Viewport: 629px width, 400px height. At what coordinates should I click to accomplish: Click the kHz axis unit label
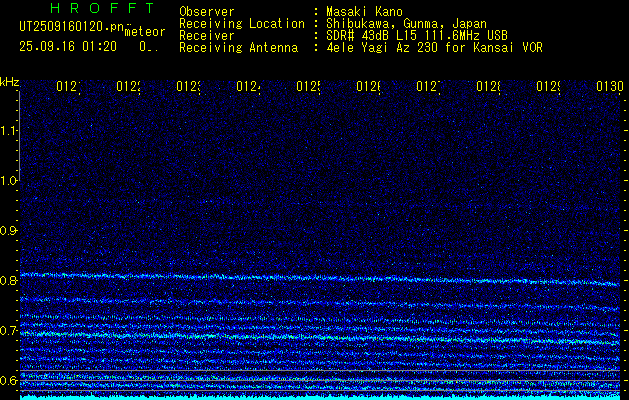[x=10, y=82]
